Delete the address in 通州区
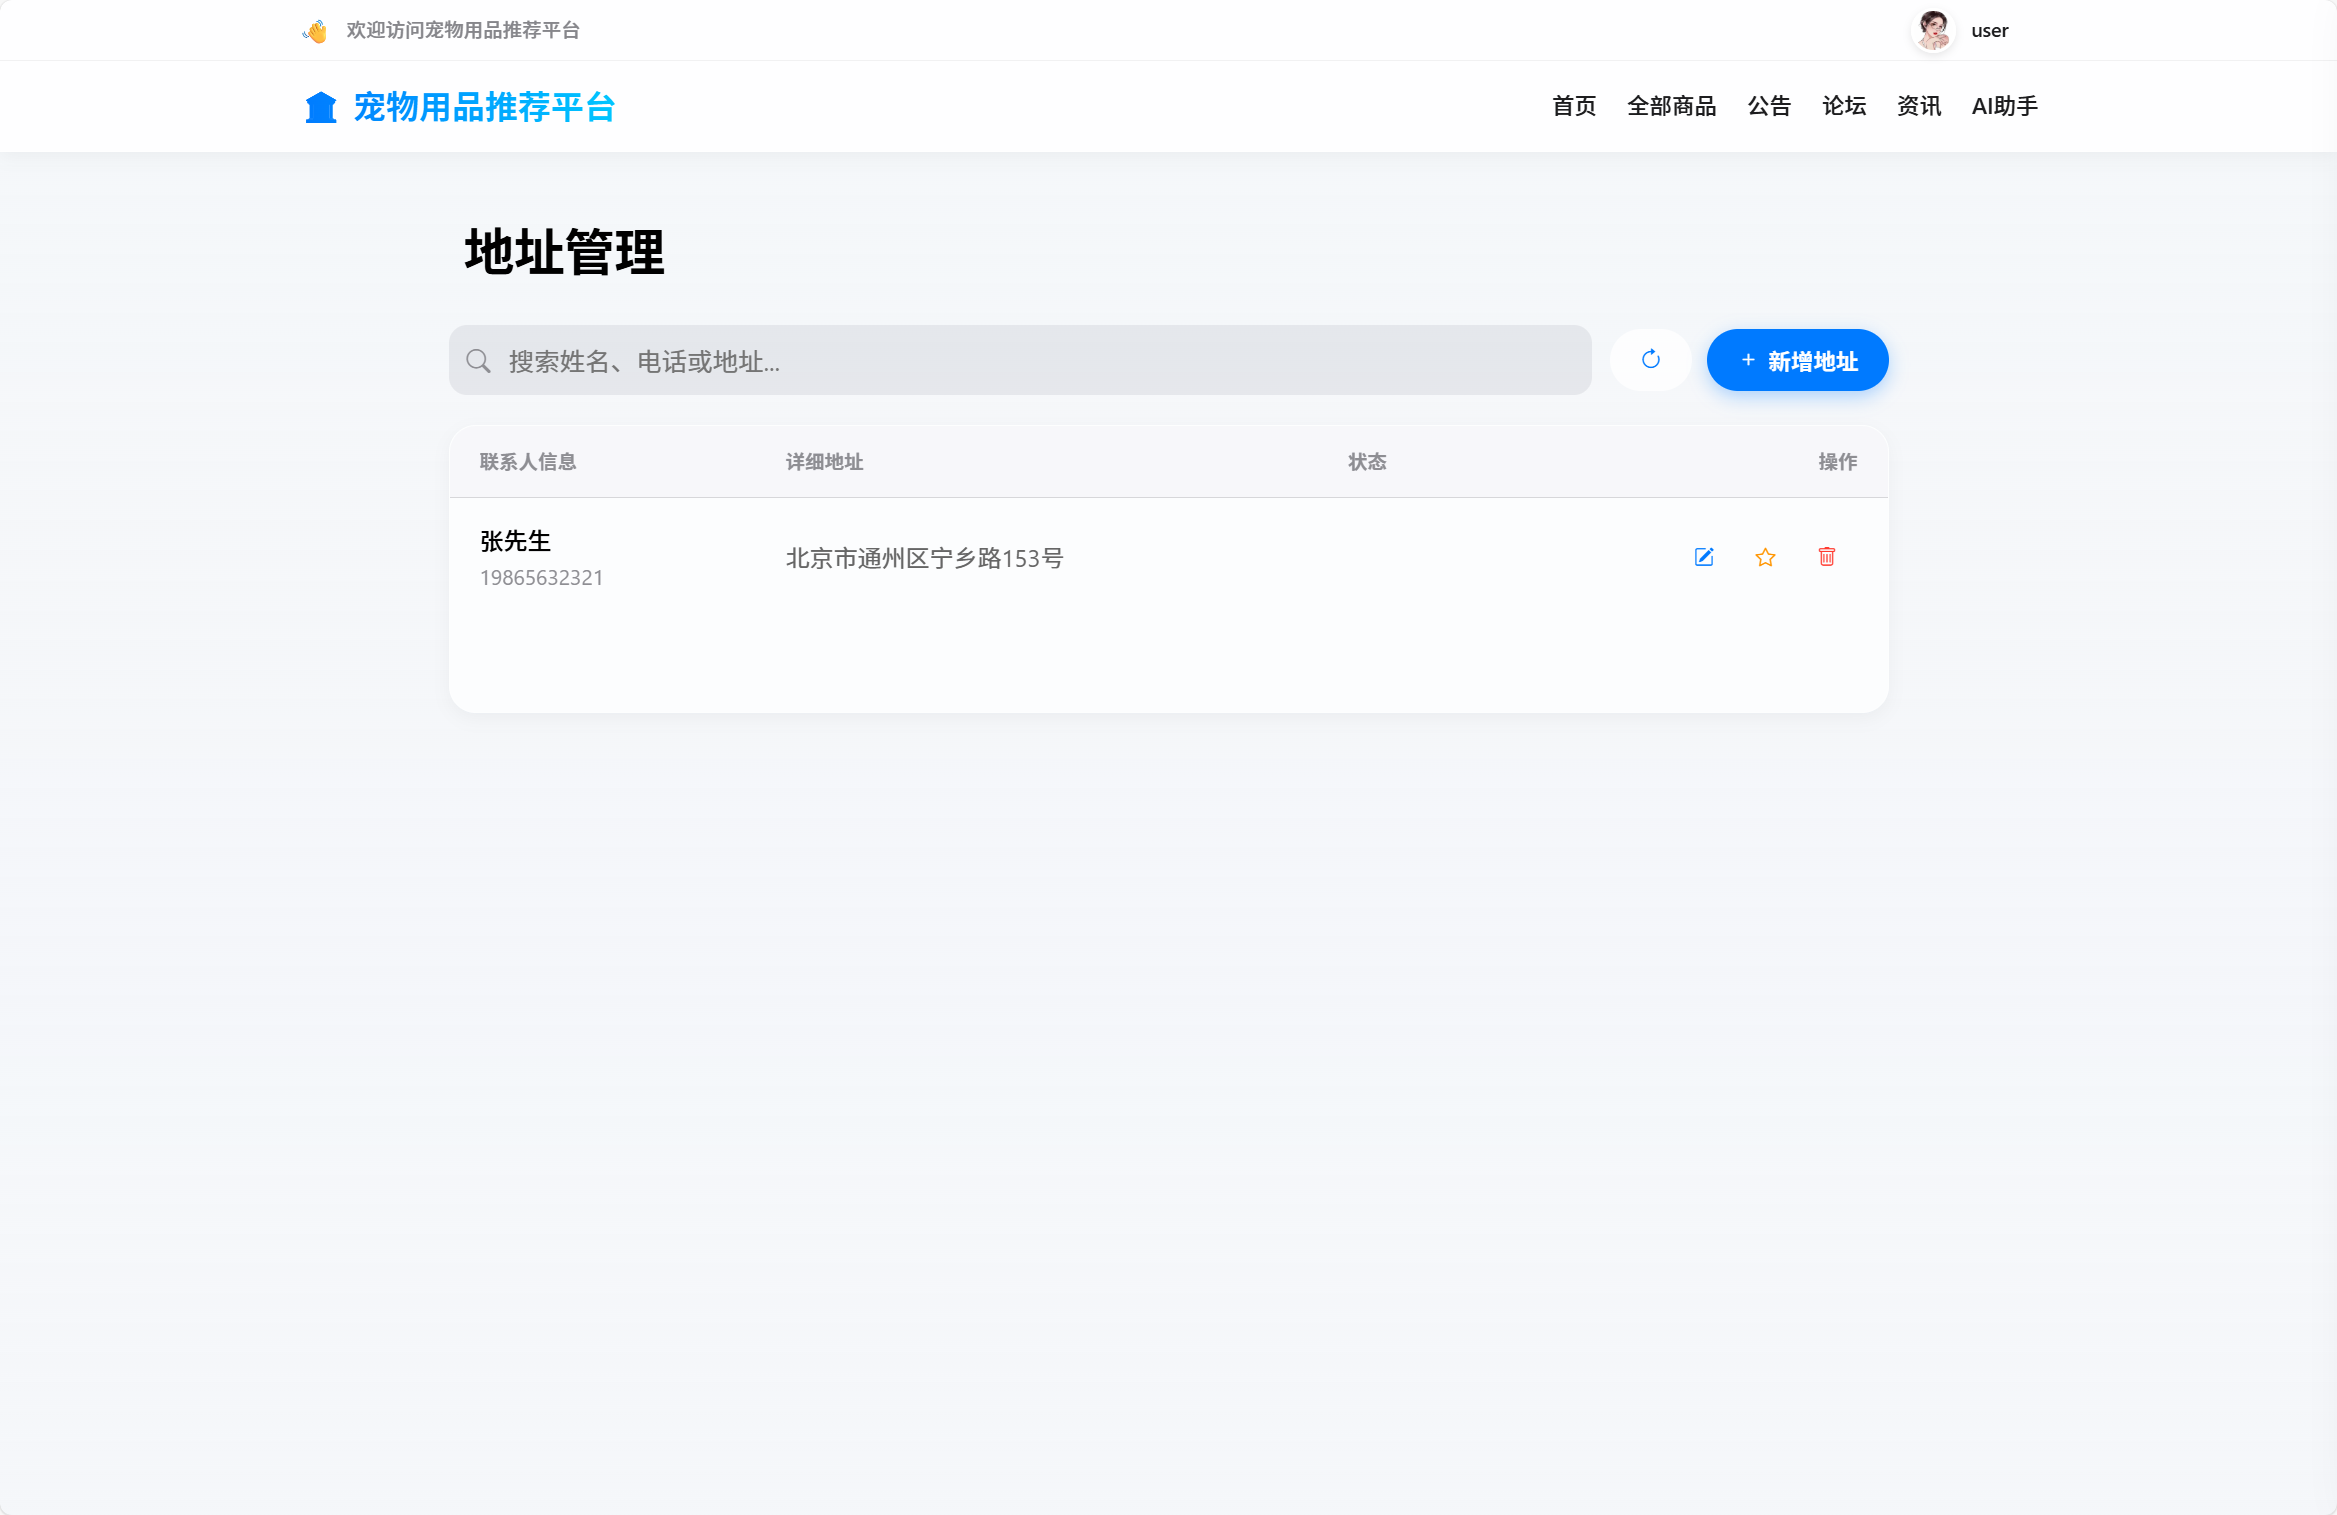The width and height of the screenshot is (2337, 1515). (x=1827, y=557)
